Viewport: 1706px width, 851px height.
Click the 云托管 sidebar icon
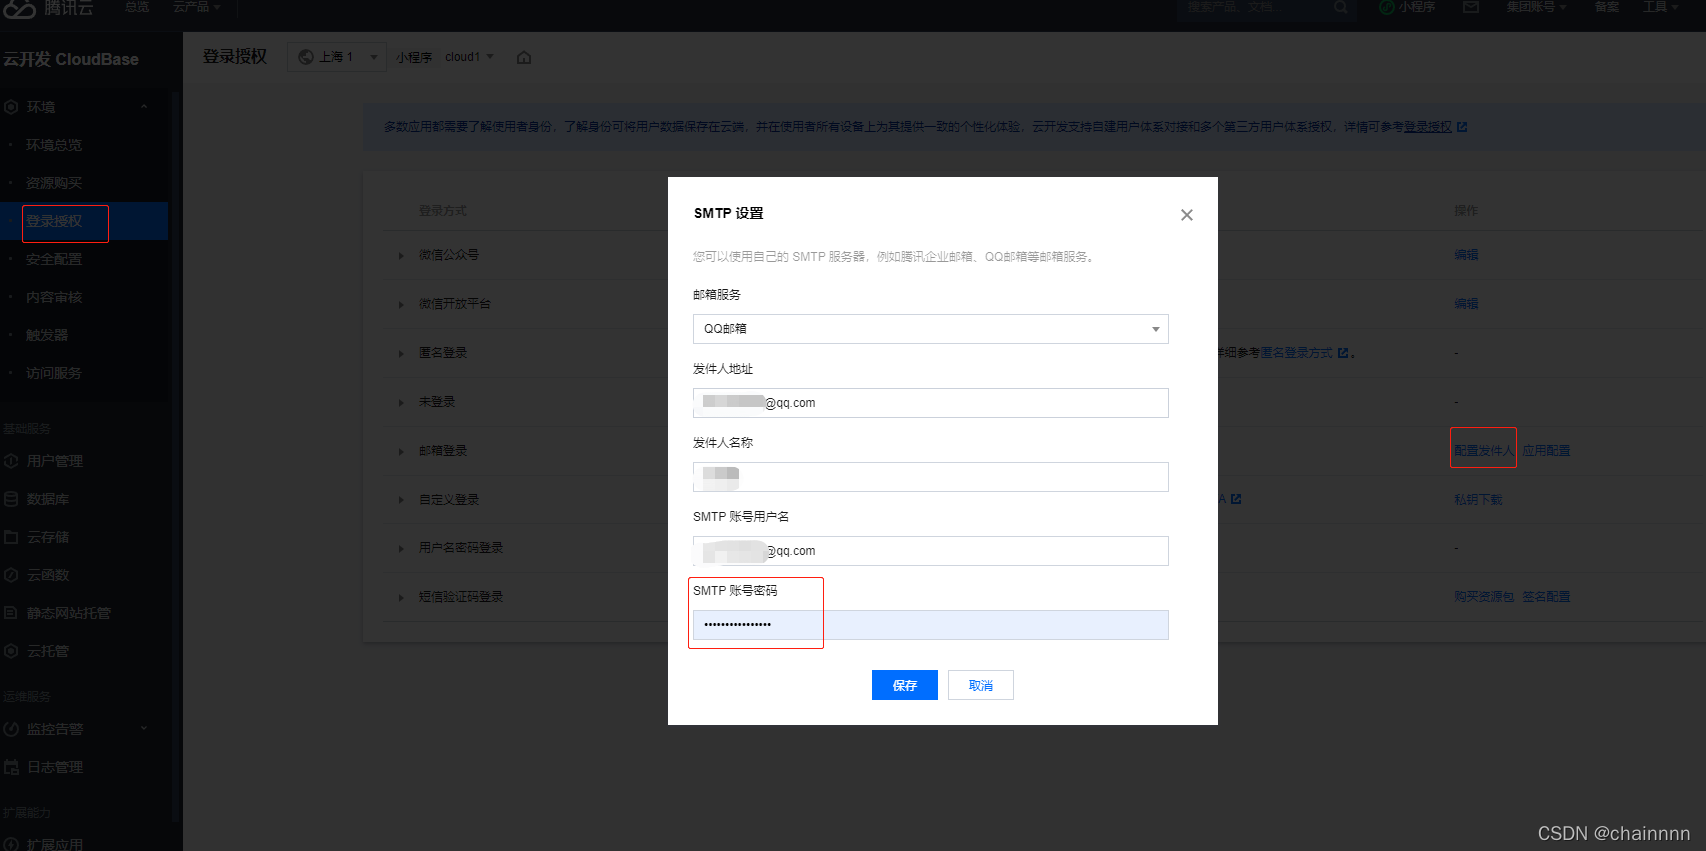(12, 651)
